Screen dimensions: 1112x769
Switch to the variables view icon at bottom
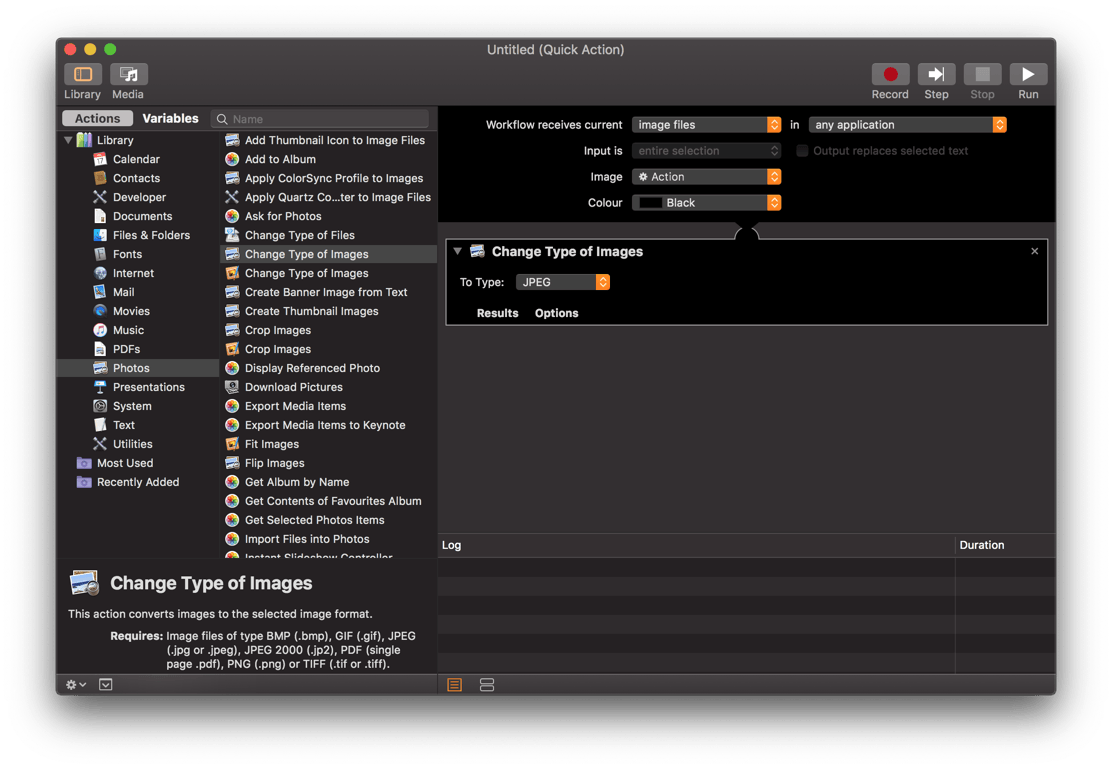pyautogui.click(x=486, y=685)
